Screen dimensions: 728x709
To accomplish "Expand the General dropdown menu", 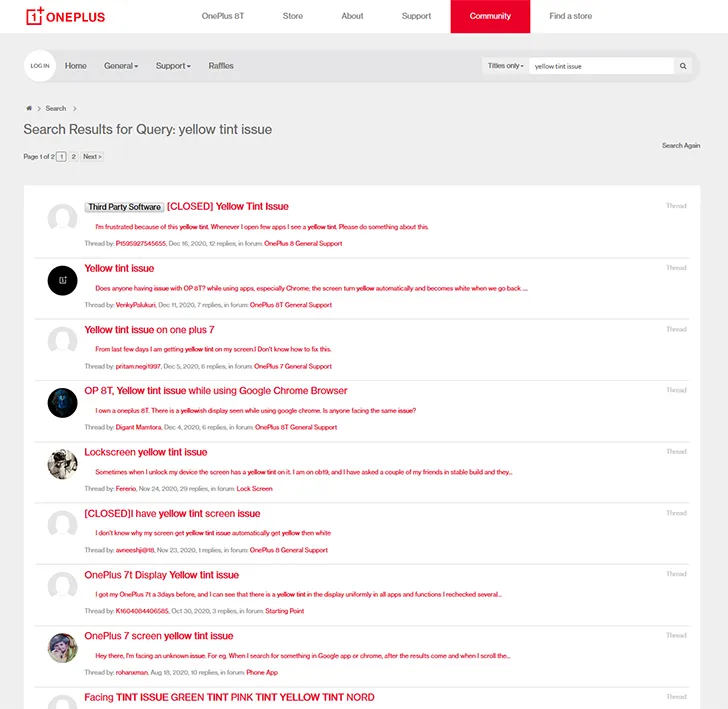I will point(121,66).
